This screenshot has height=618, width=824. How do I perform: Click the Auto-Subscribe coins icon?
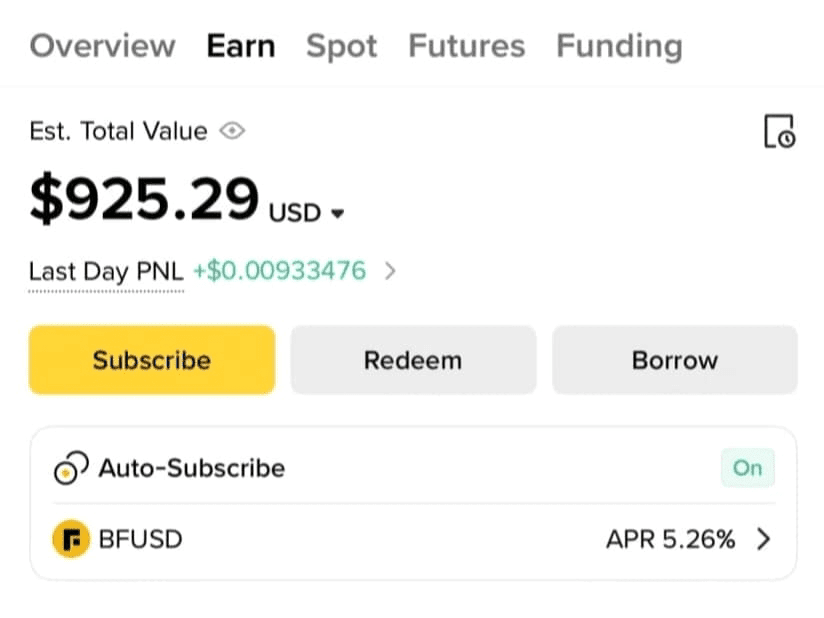71,468
